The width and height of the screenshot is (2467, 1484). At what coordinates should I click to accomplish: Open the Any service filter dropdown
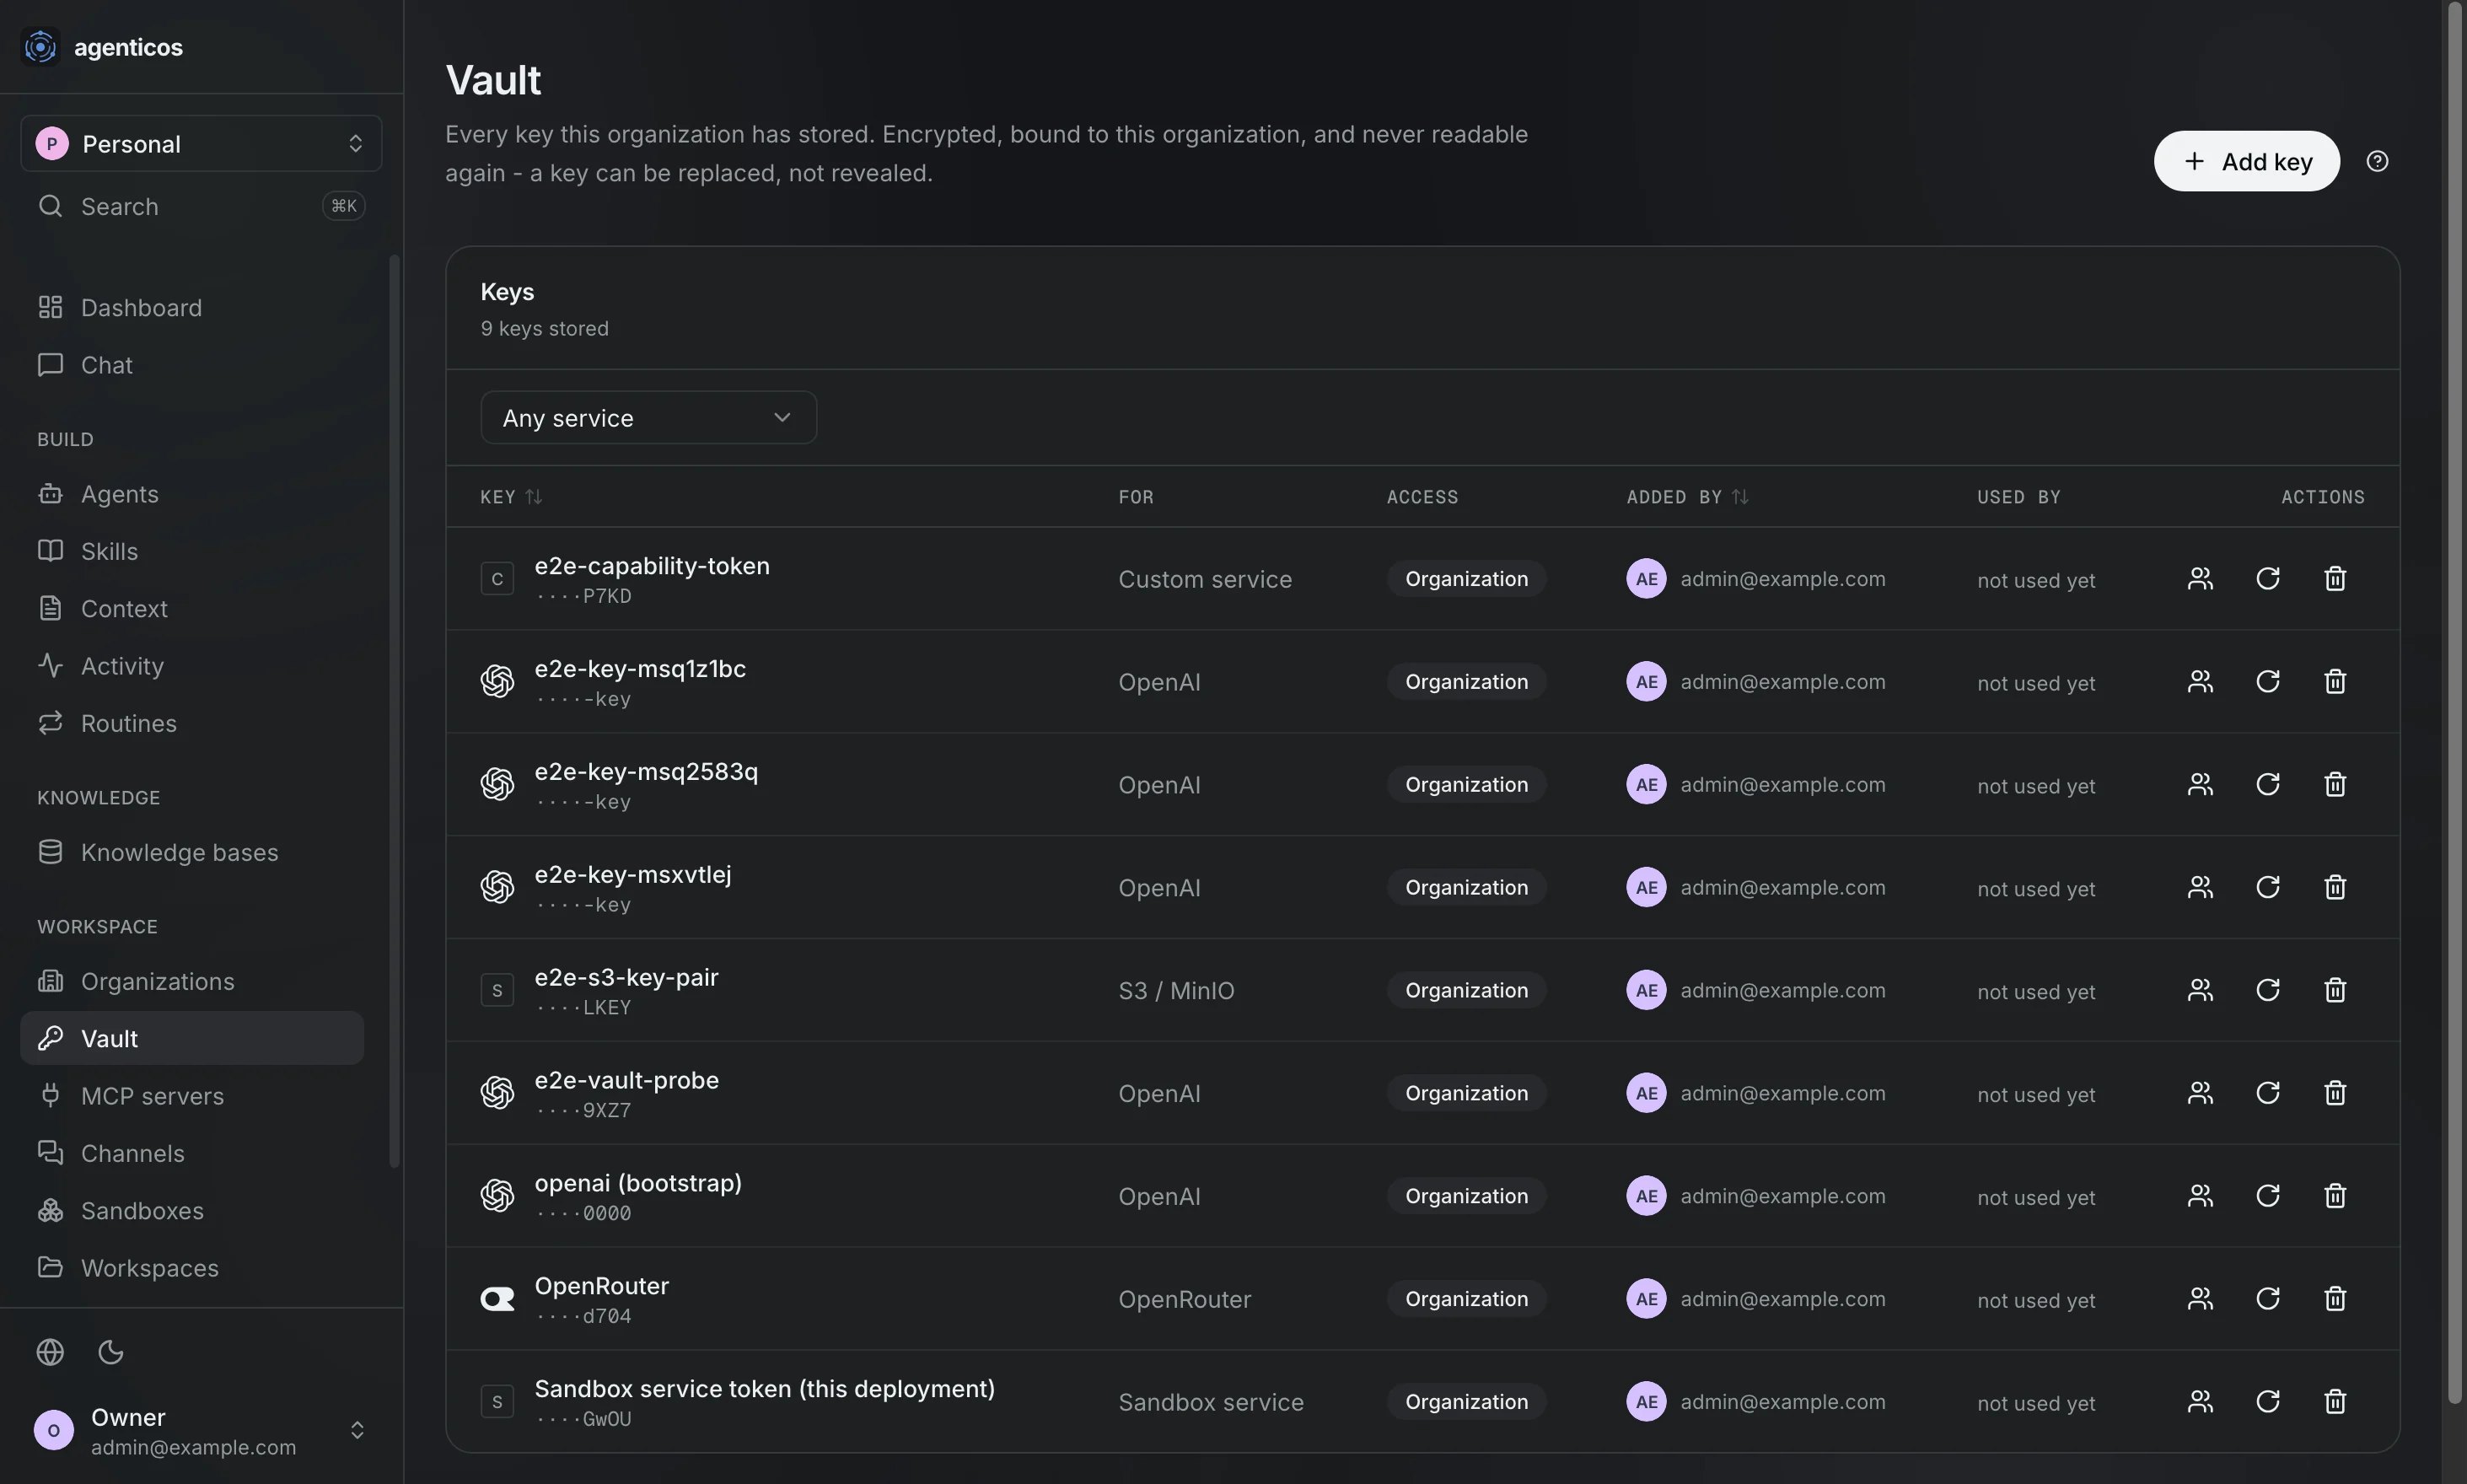pos(648,418)
